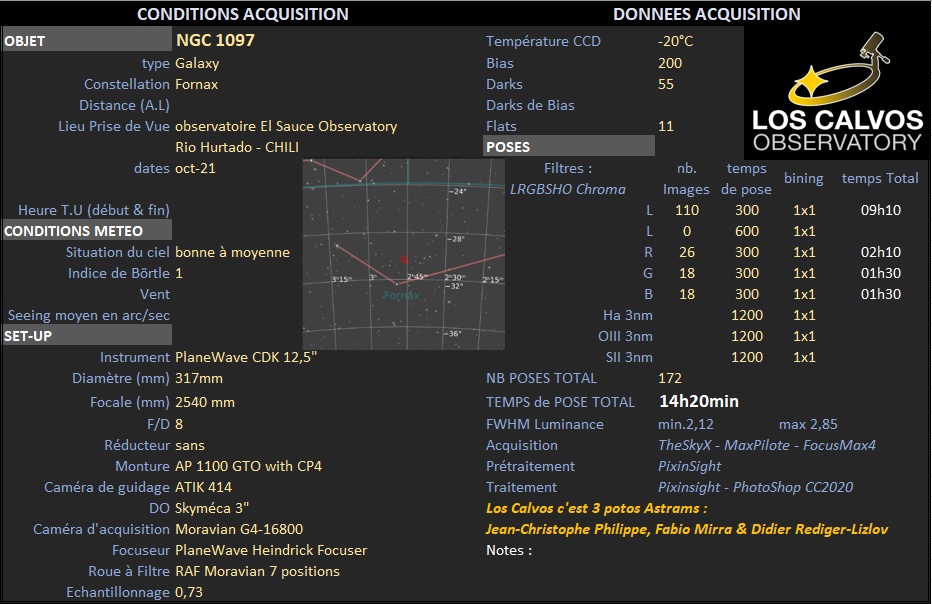Click the SET-UP section header
The height and width of the screenshot is (604, 932).
pyautogui.click(x=87, y=336)
